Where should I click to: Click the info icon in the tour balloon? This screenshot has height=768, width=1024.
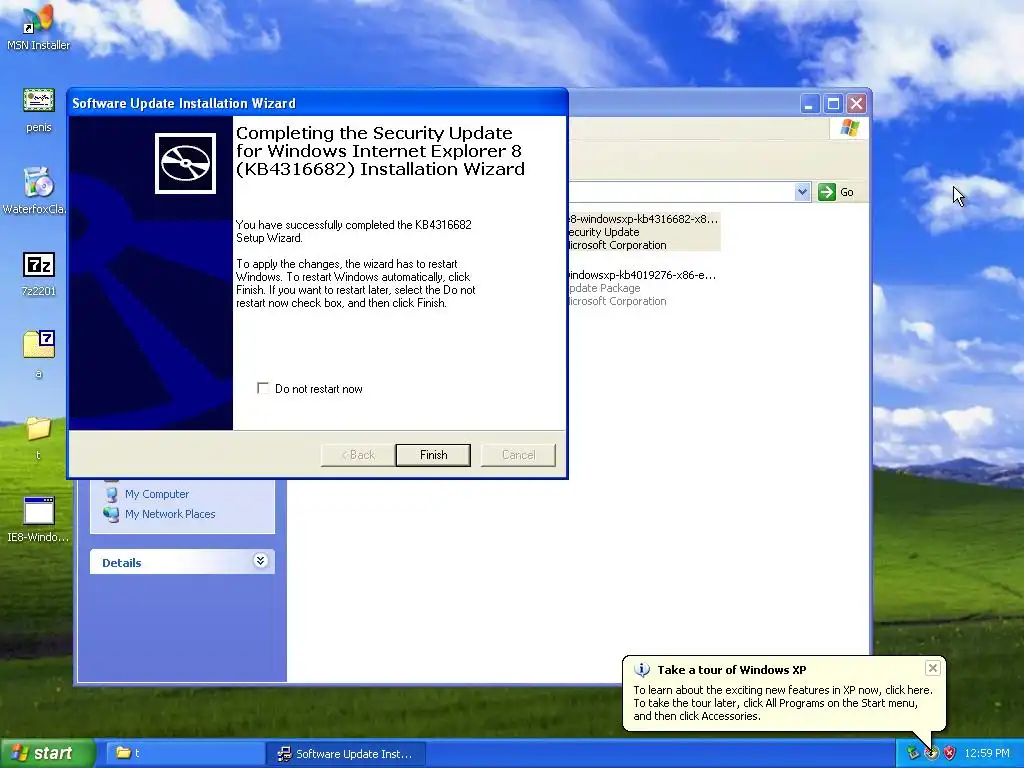(x=642, y=670)
